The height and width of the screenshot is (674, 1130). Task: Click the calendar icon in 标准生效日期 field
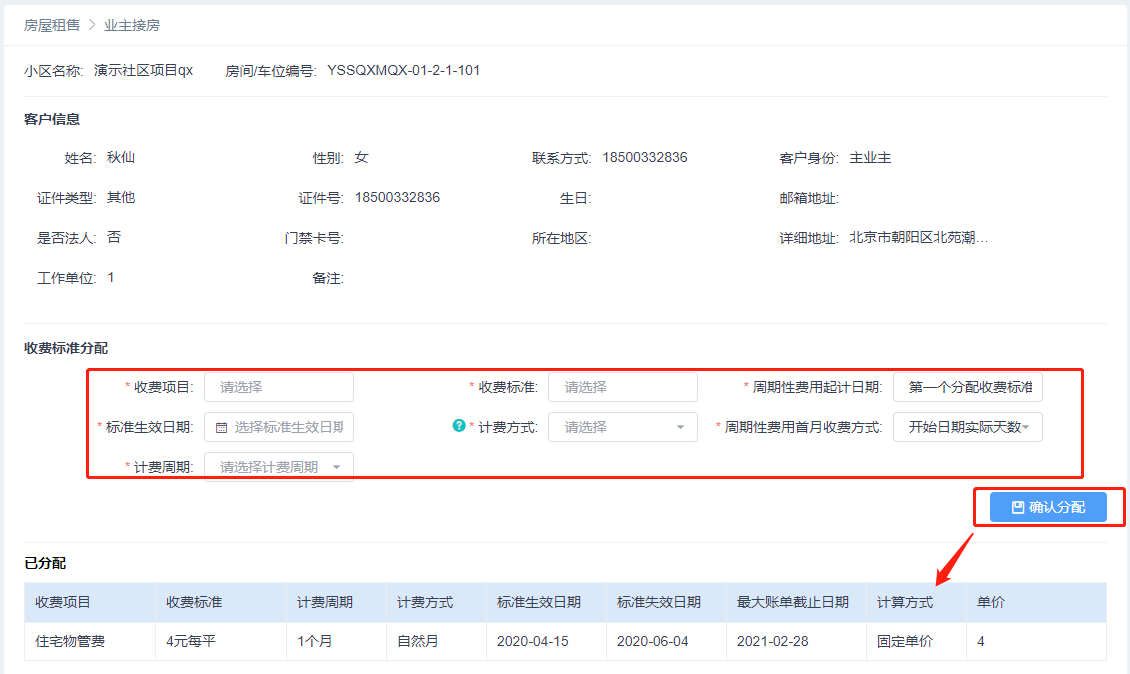[x=221, y=427]
